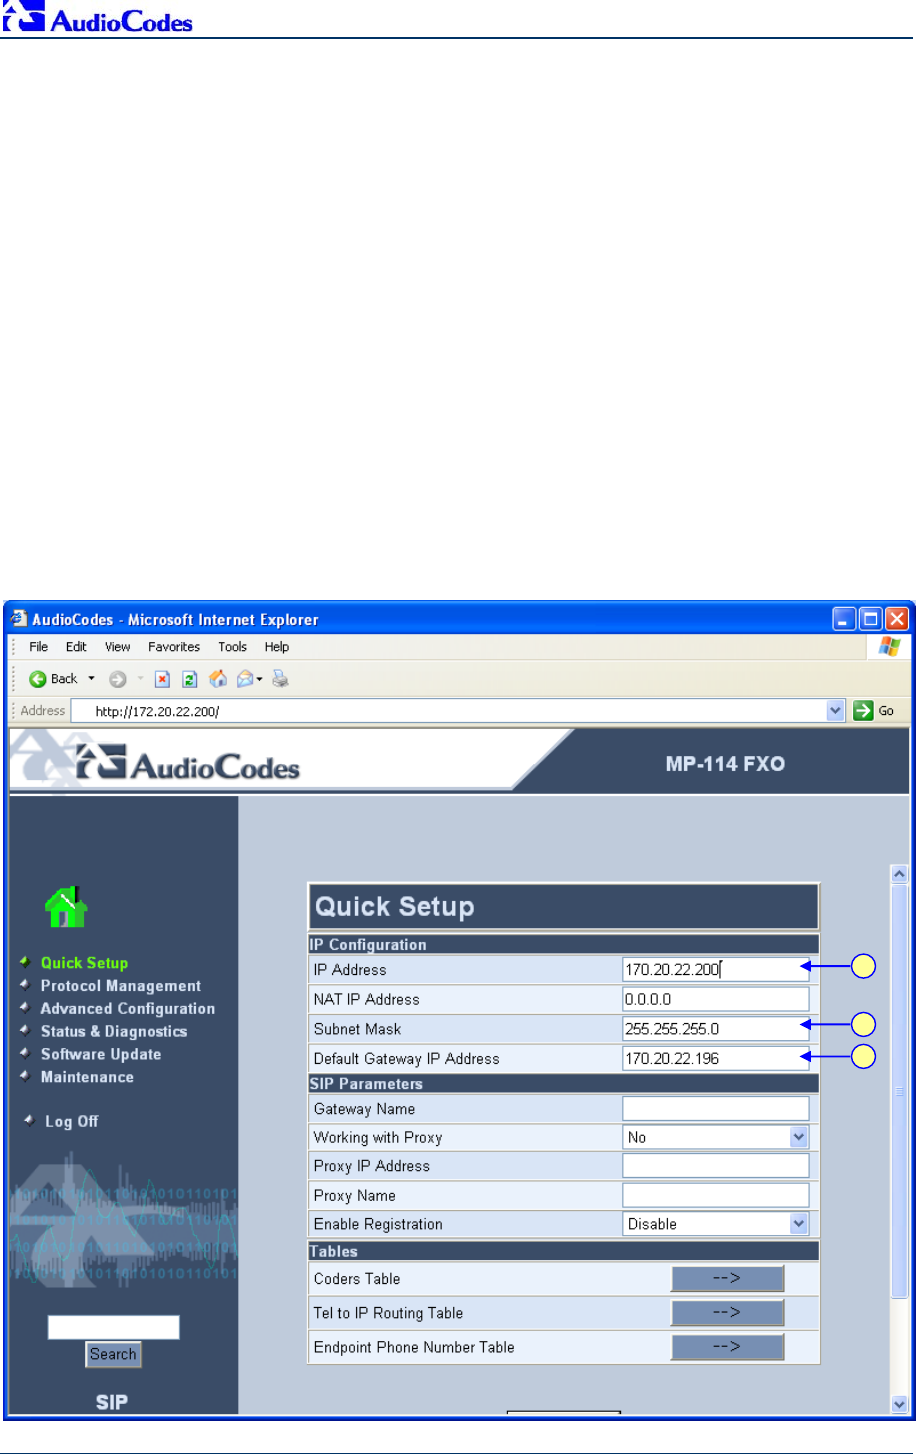916x1454 pixels.
Task: Click the NAT IP Address input field
Action: 716,999
